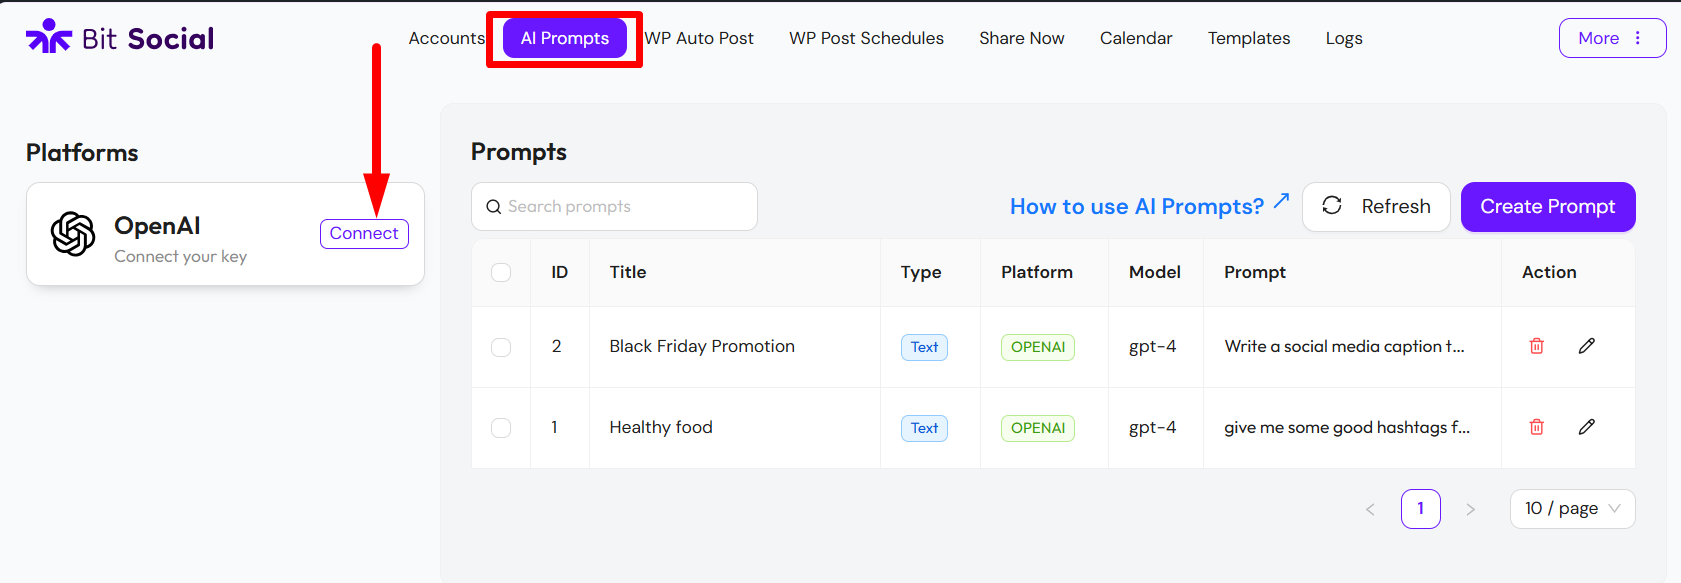Open How to use AI Prompts link
Screen dimensions: 1681x583
[x=1149, y=206]
